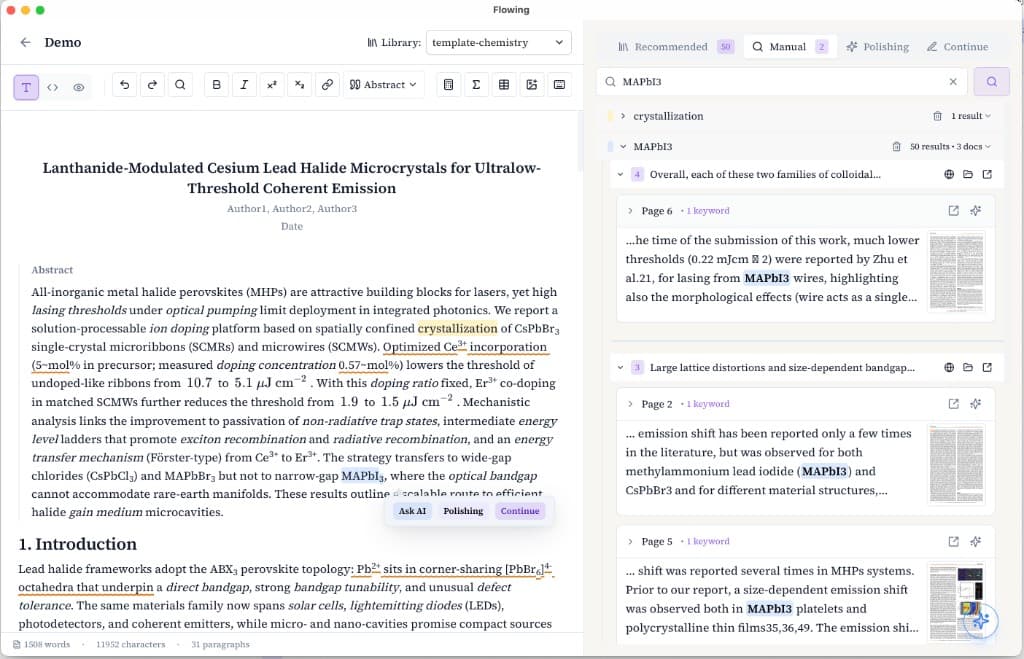Collapse the MAPbI3 keyword group
1024x659 pixels.
(x=623, y=146)
